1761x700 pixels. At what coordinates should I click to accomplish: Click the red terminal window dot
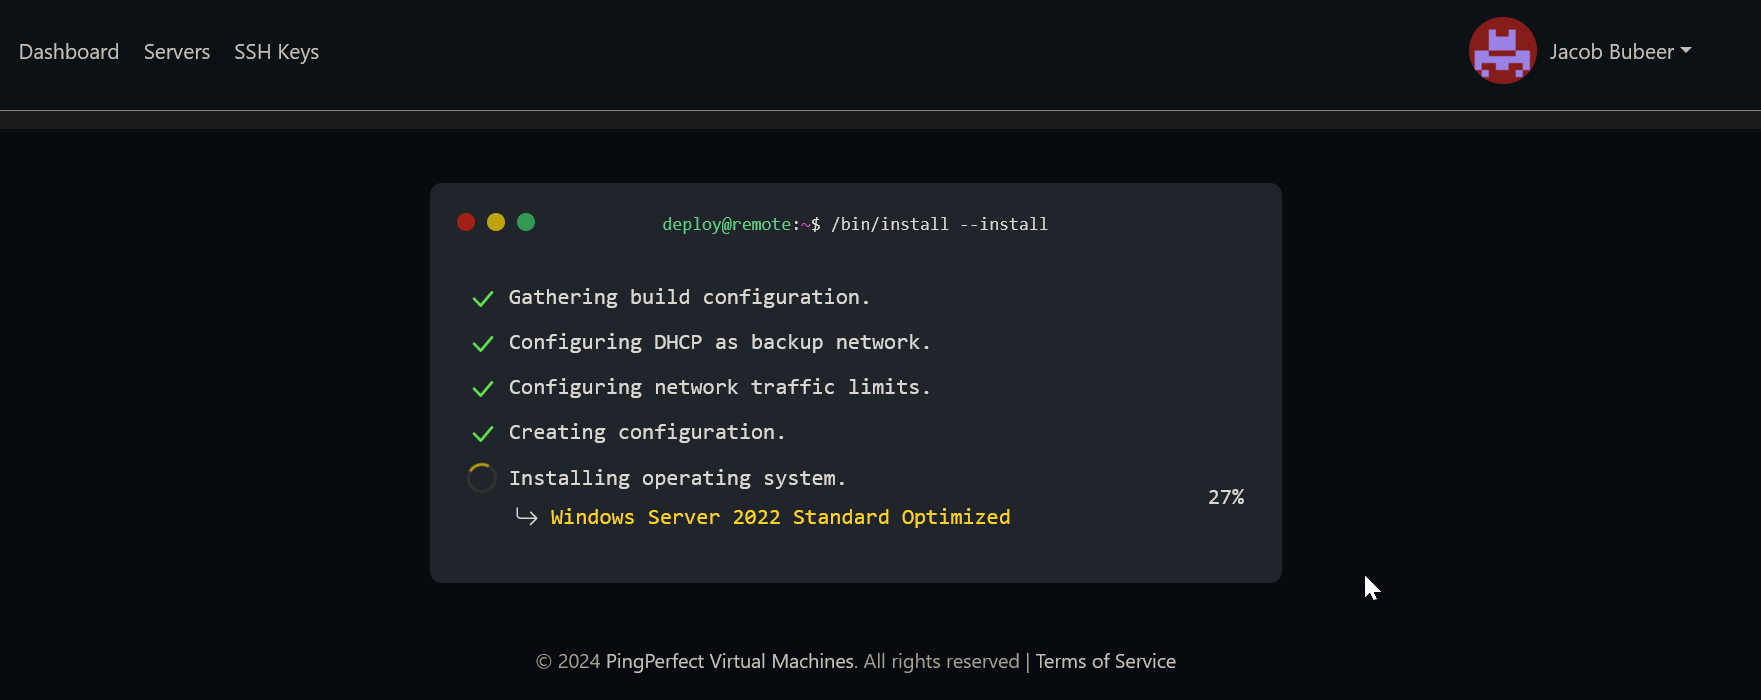[x=466, y=222]
